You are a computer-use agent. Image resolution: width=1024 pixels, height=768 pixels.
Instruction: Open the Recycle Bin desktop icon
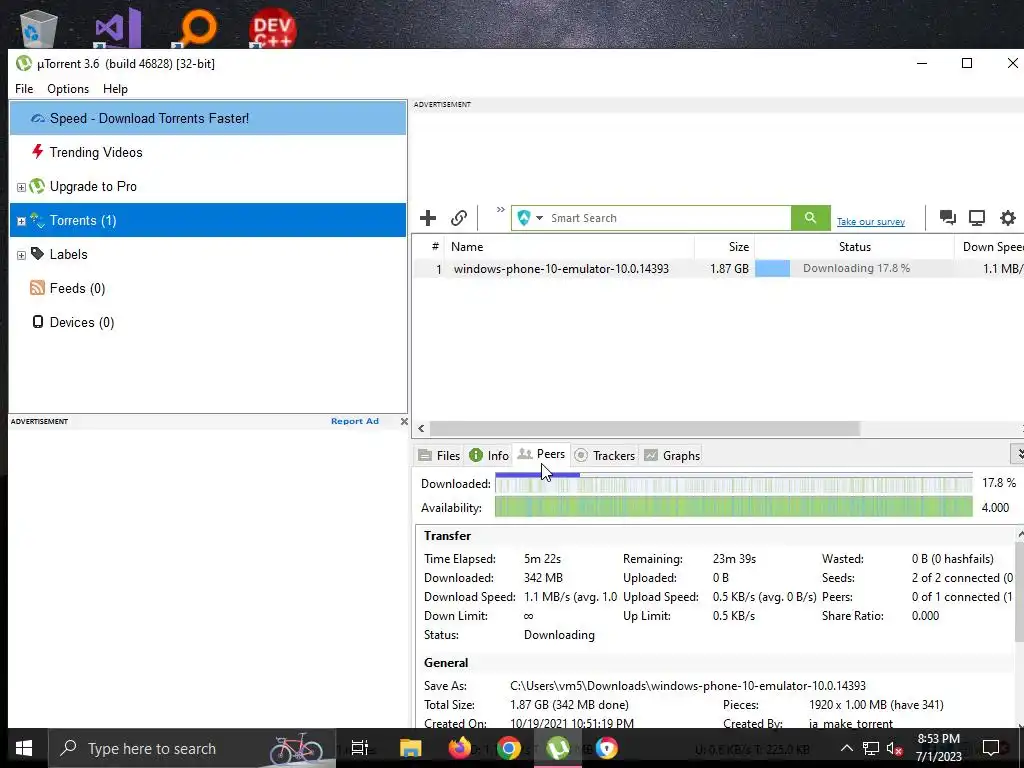click(x=39, y=29)
